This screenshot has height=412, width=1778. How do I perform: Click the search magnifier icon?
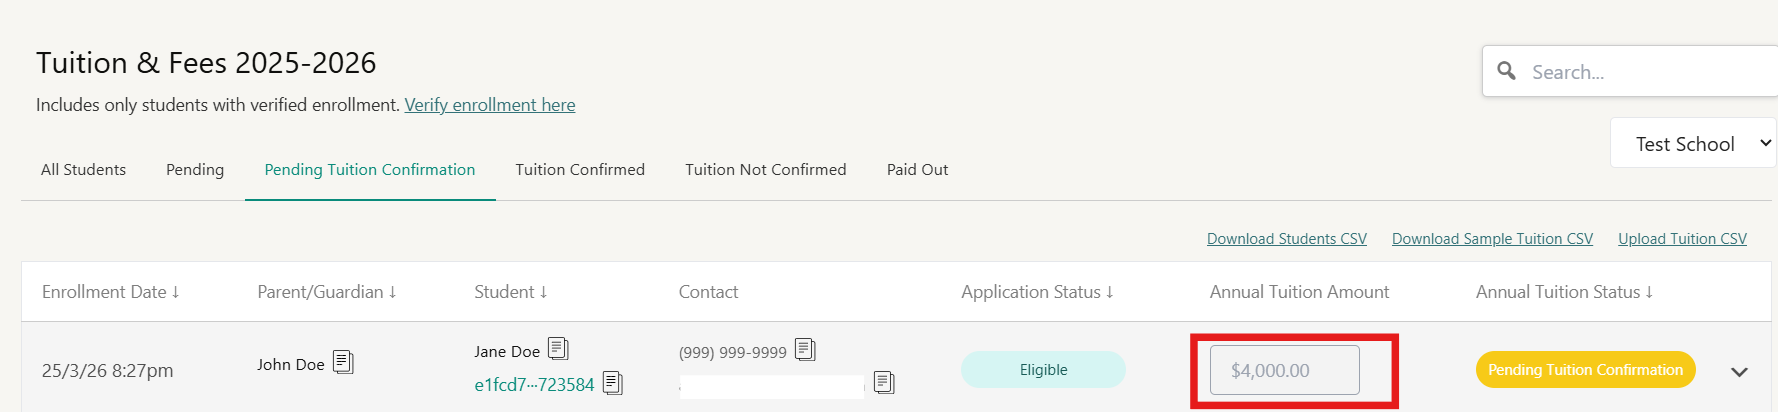(1506, 71)
